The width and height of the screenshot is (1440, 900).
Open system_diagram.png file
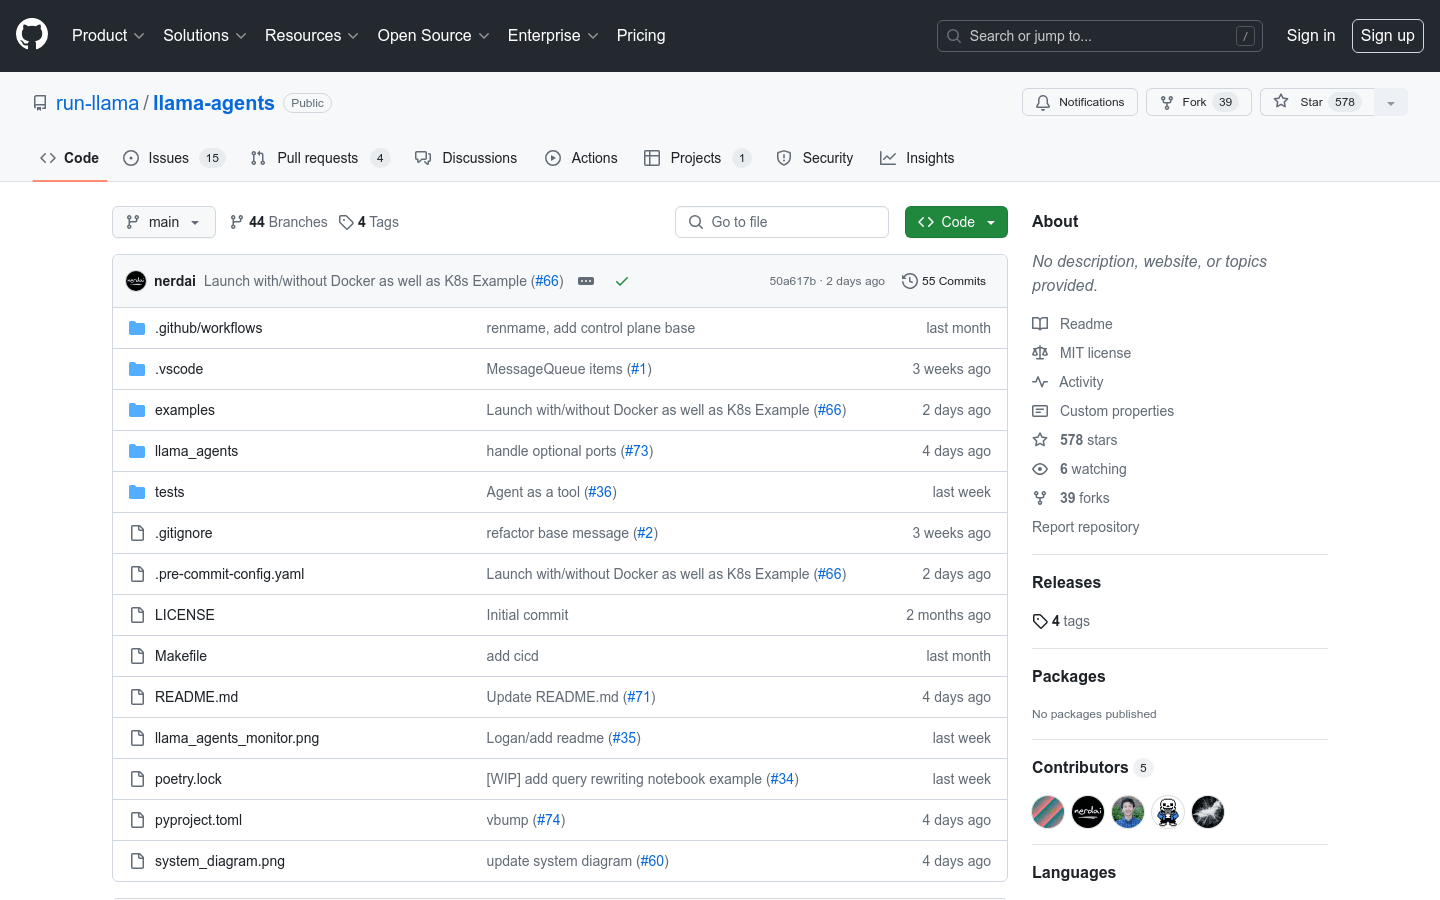click(x=220, y=861)
